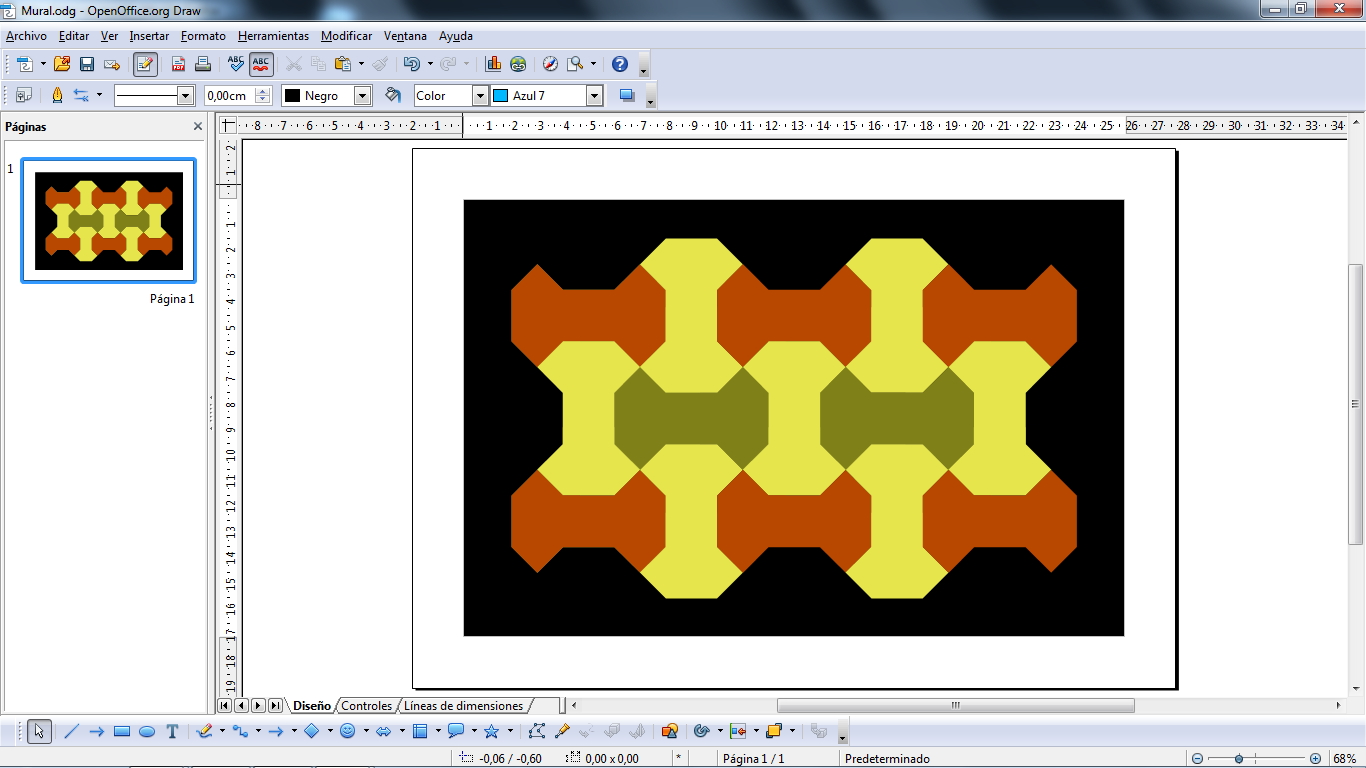Toggle the Shadow button
The height and width of the screenshot is (768, 1366).
click(x=627, y=95)
